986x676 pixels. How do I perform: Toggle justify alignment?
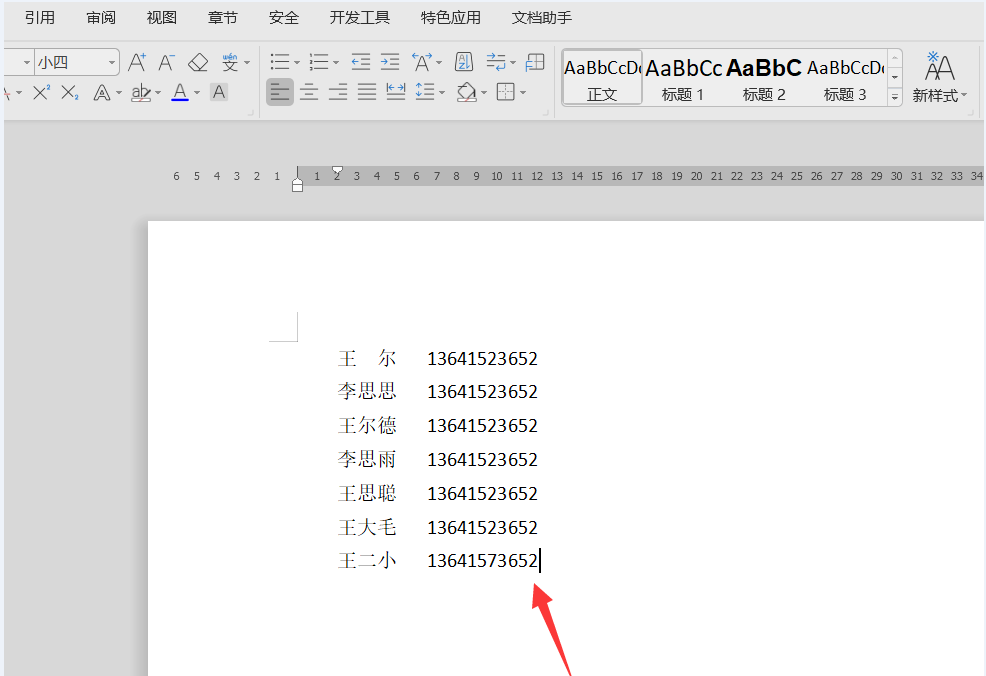pyautogui.click(x=367, y=92)
